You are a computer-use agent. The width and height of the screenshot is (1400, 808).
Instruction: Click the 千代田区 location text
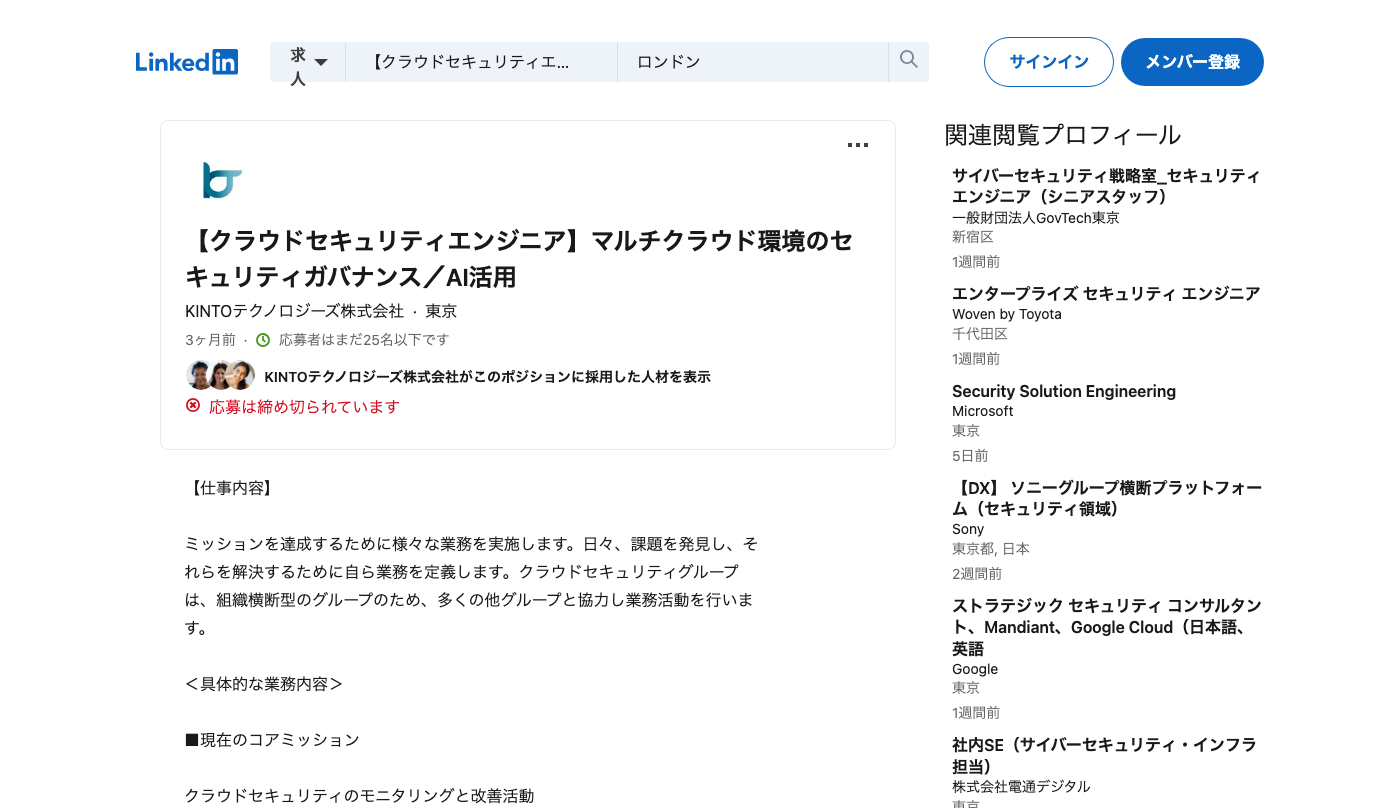pyautogui.click(x=980, y=333)
